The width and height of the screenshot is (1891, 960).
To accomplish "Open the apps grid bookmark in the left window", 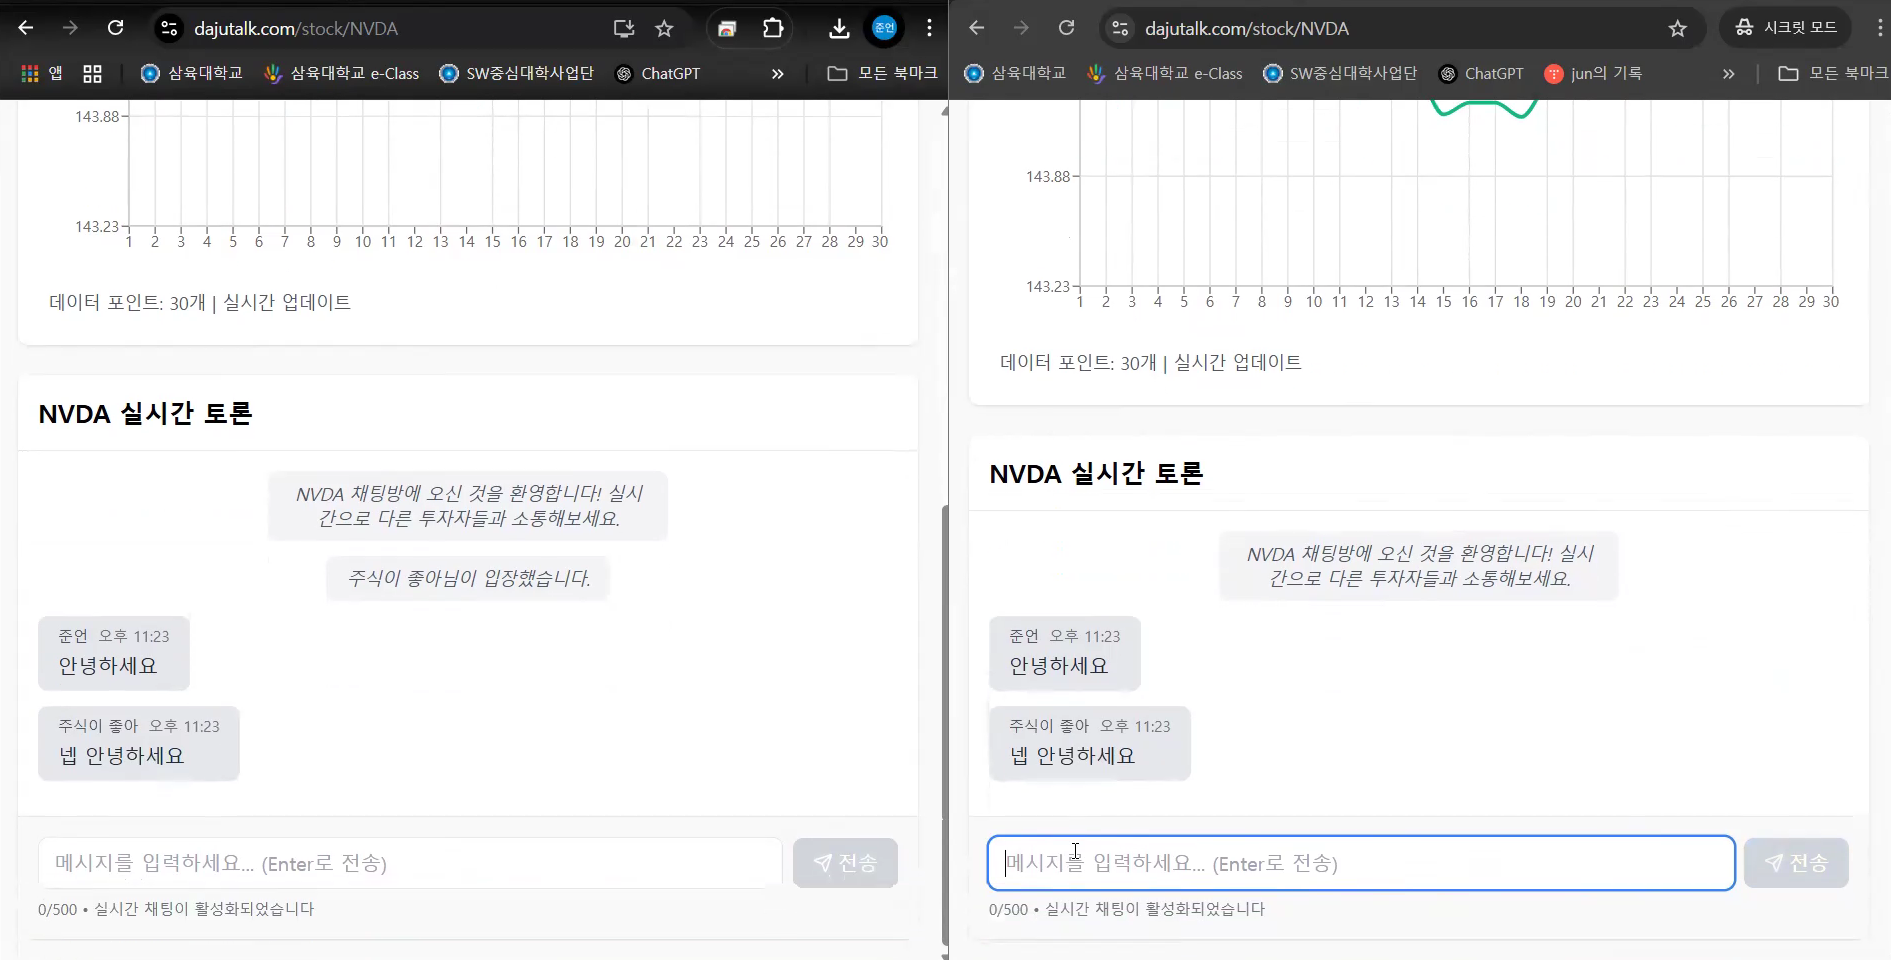I will coord(42,73).
